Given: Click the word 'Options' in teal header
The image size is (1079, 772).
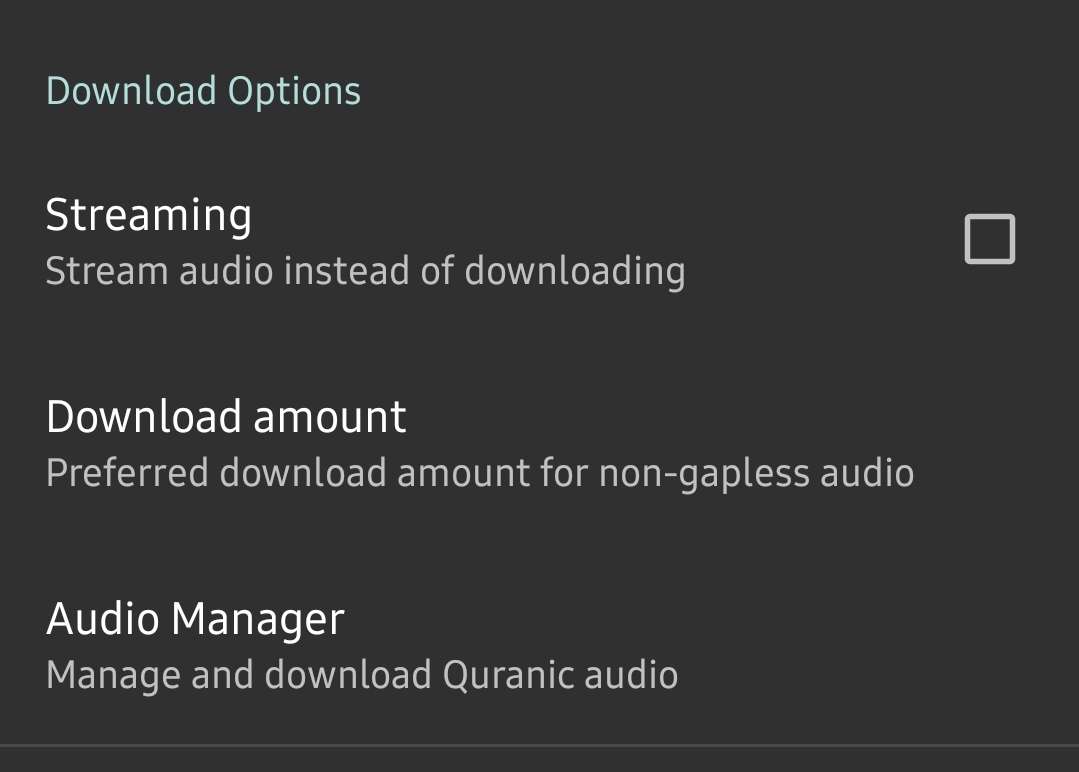Looking at the screenshot, I should tap(295, 93).
